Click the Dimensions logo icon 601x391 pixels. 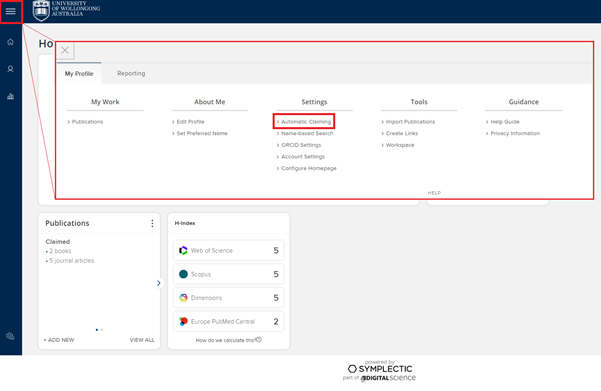coord(183,298)
